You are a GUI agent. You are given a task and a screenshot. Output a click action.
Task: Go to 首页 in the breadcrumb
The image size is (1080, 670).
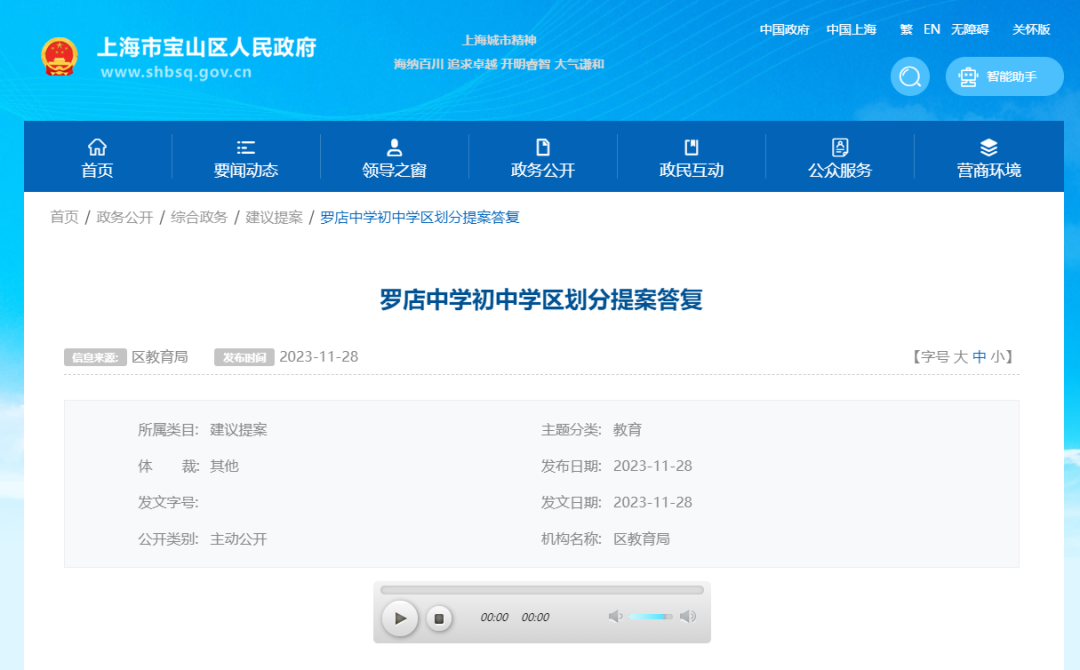tap(65, 218)
